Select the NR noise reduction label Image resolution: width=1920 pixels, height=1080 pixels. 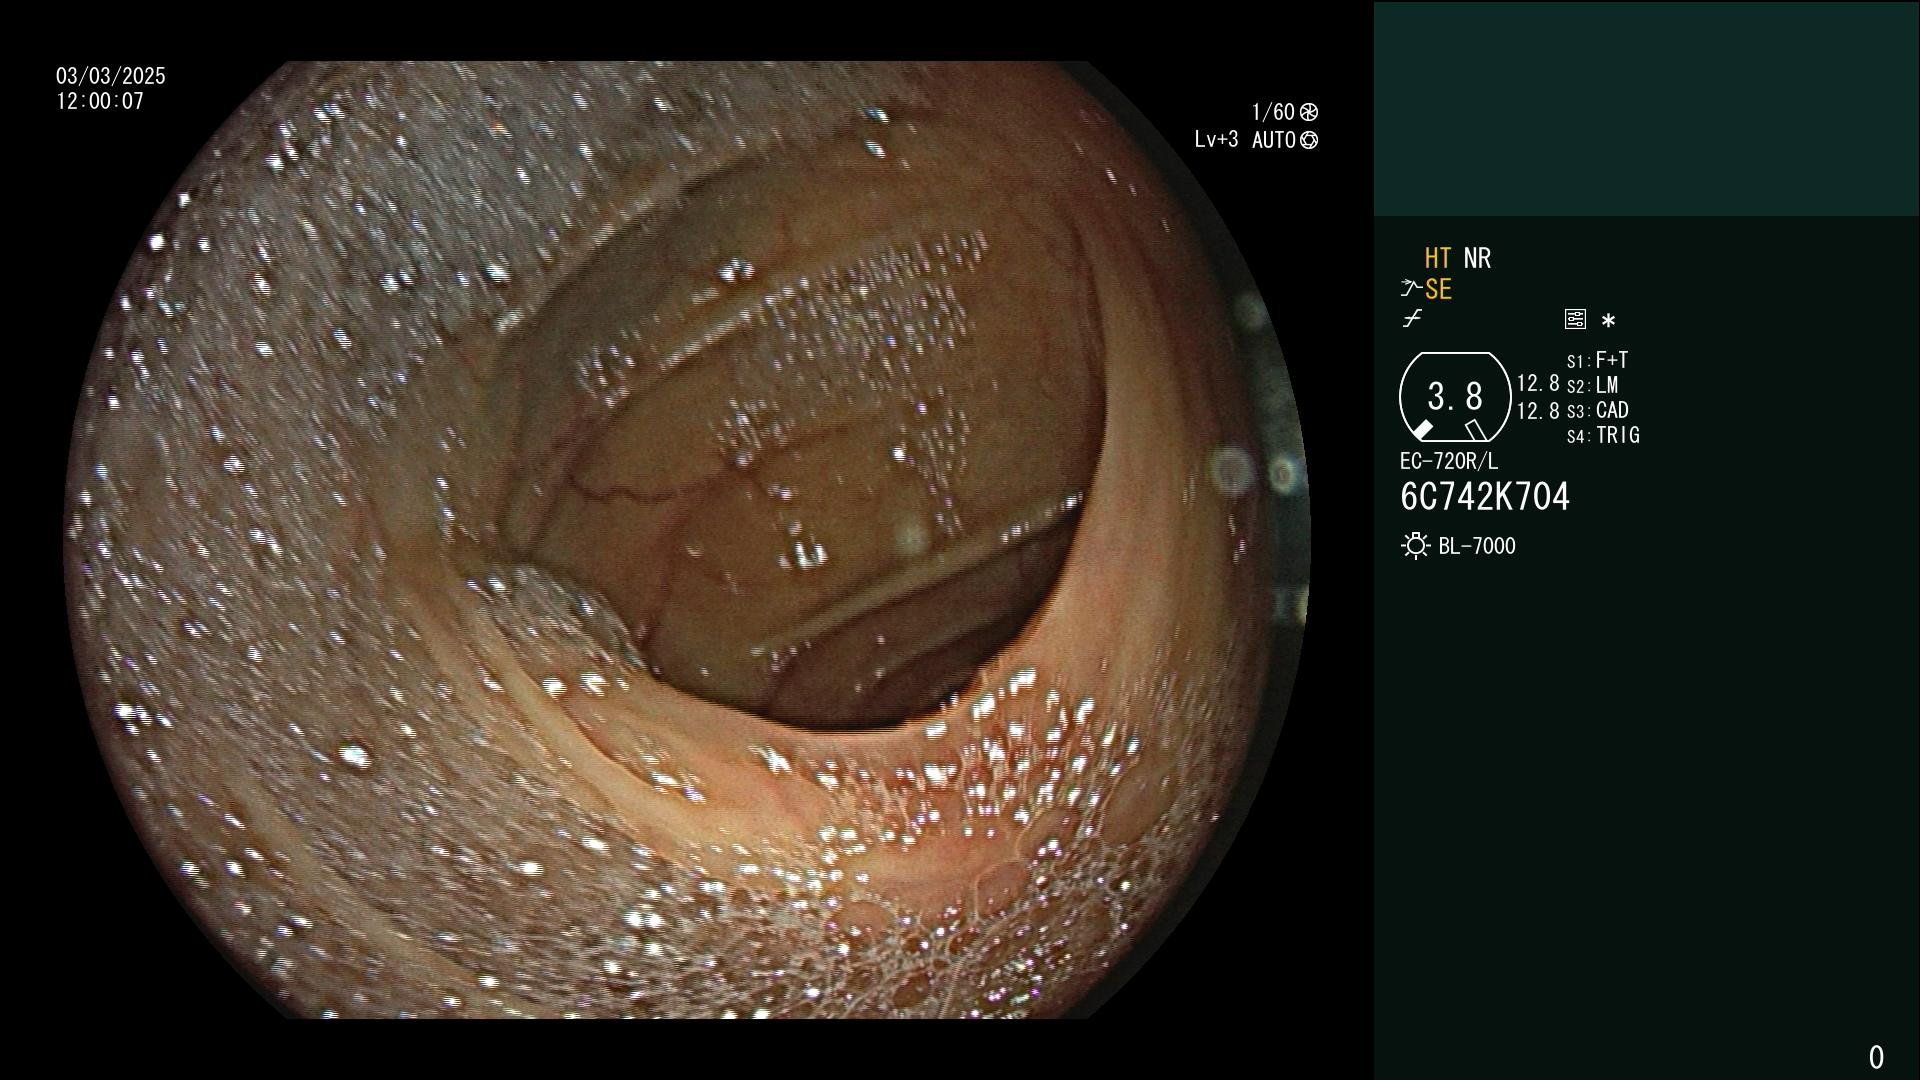point(1477,258)
